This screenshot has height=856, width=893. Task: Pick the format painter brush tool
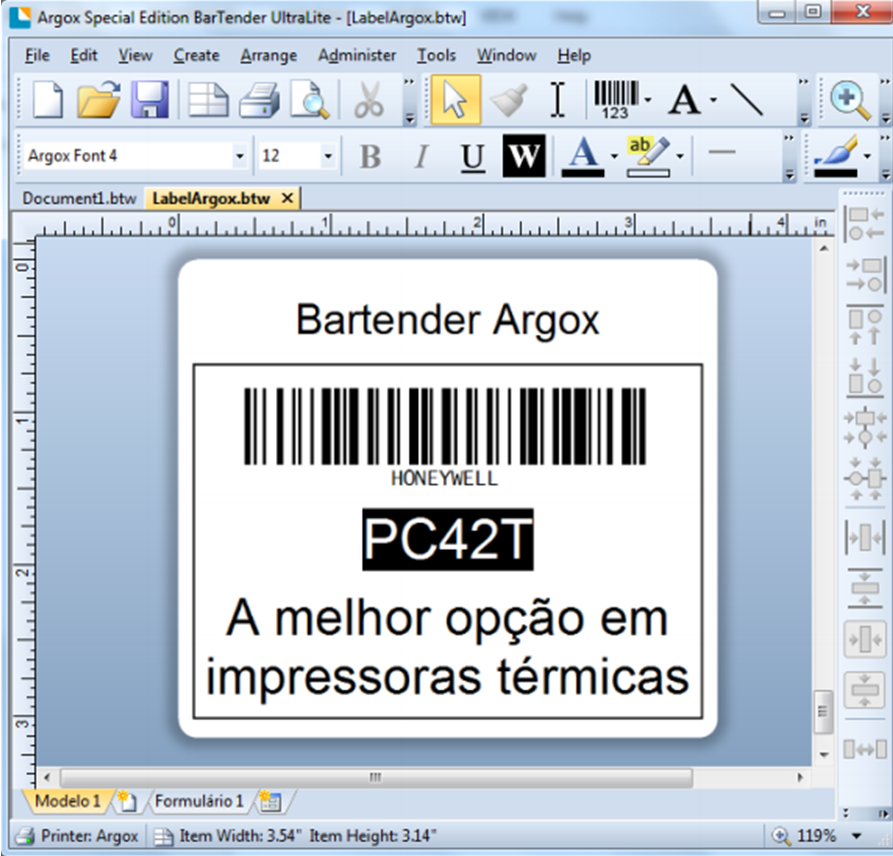(508, 100)
